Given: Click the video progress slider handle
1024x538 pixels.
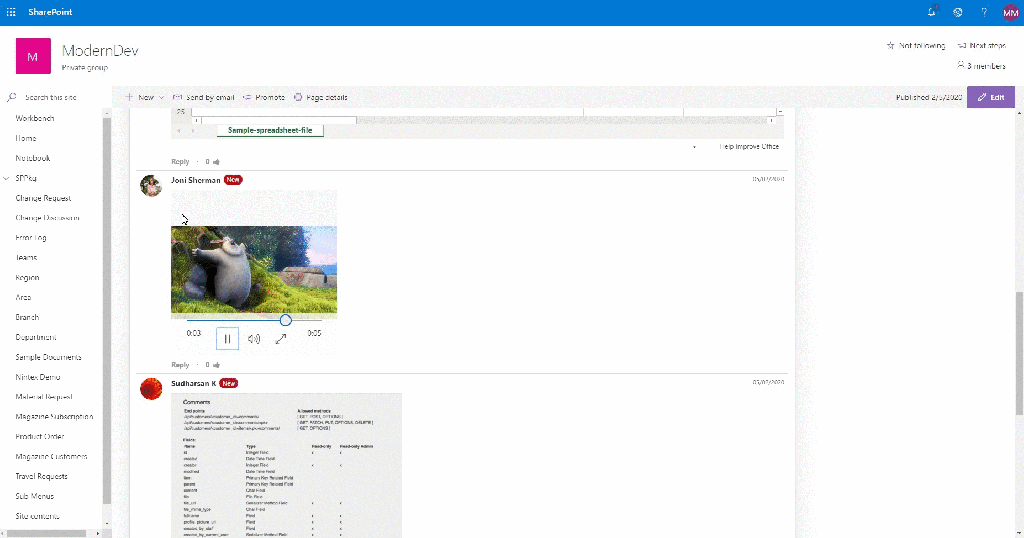Looking at the screenshot, I should coord(285,320).
